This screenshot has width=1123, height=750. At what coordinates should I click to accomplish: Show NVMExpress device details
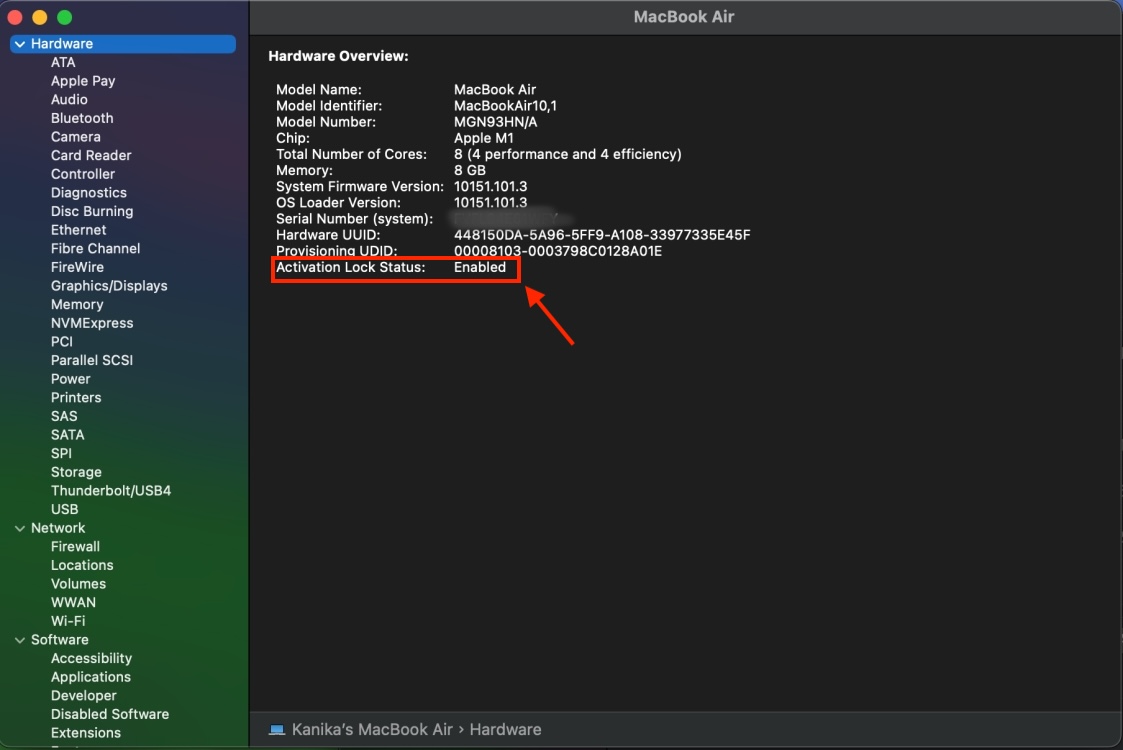tap(92, 323)
